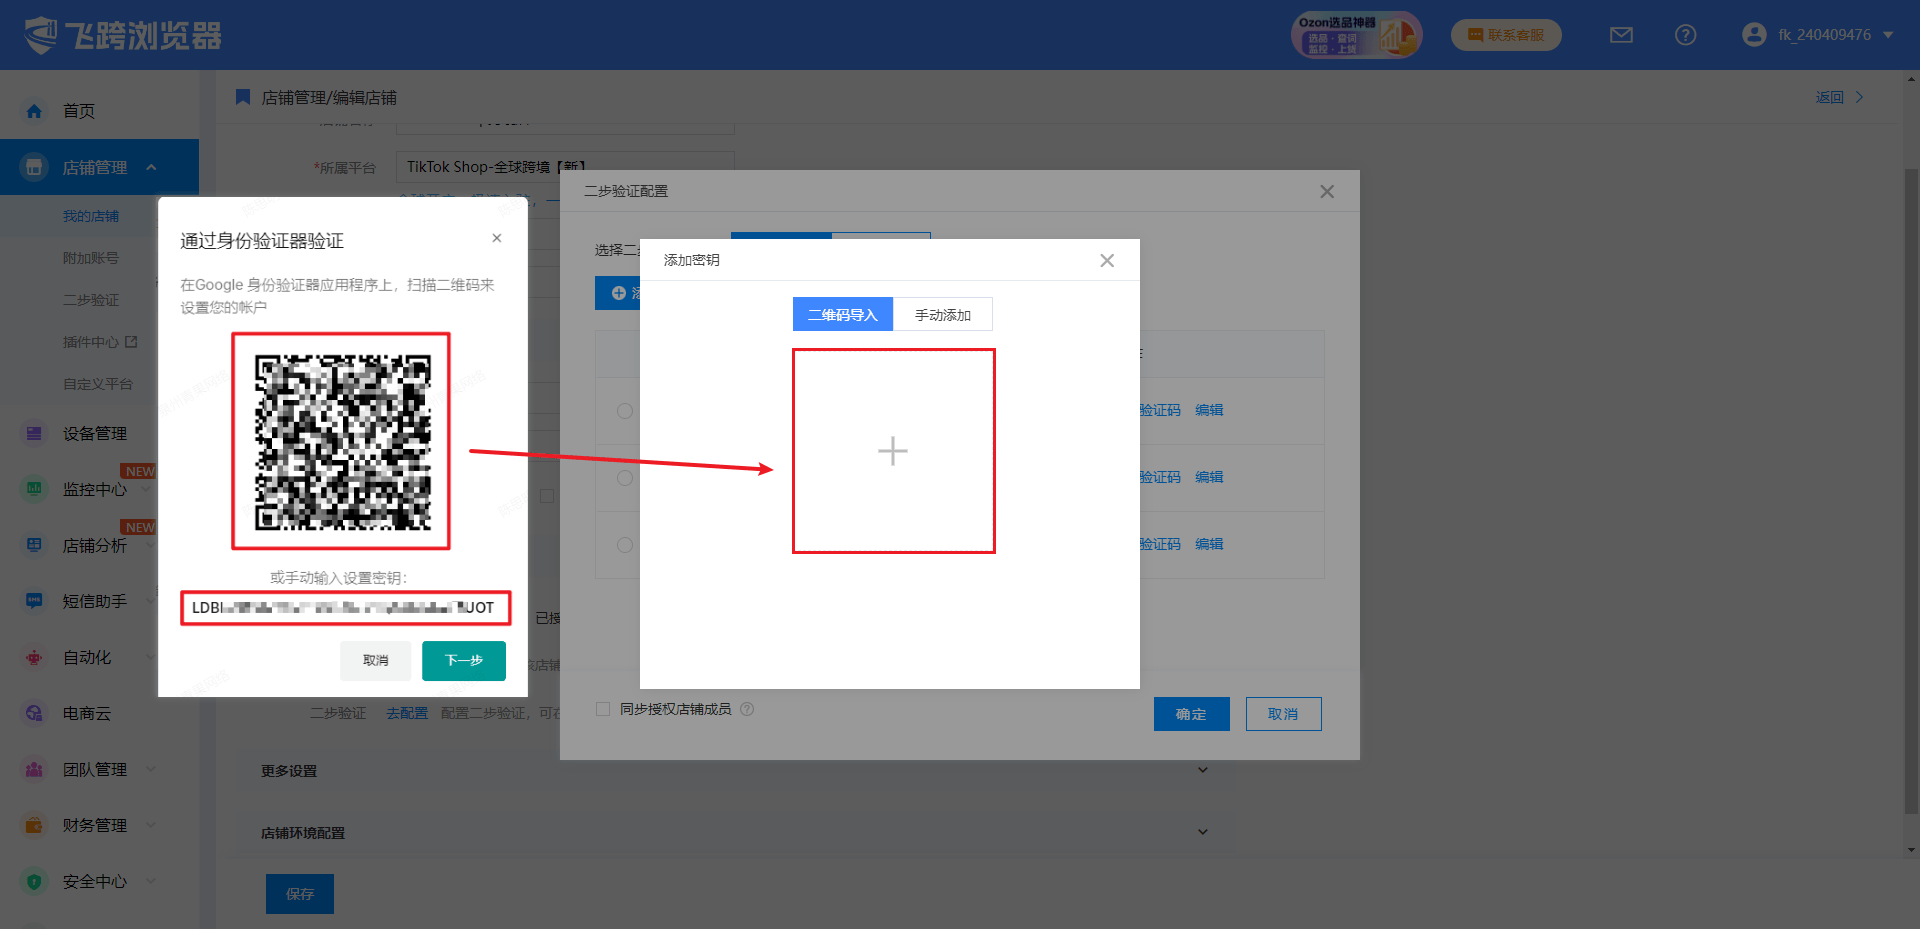Screen dimensions: 1920x929
Task: Click the page vertical scrollbar
Action: tap(1911, 490)
